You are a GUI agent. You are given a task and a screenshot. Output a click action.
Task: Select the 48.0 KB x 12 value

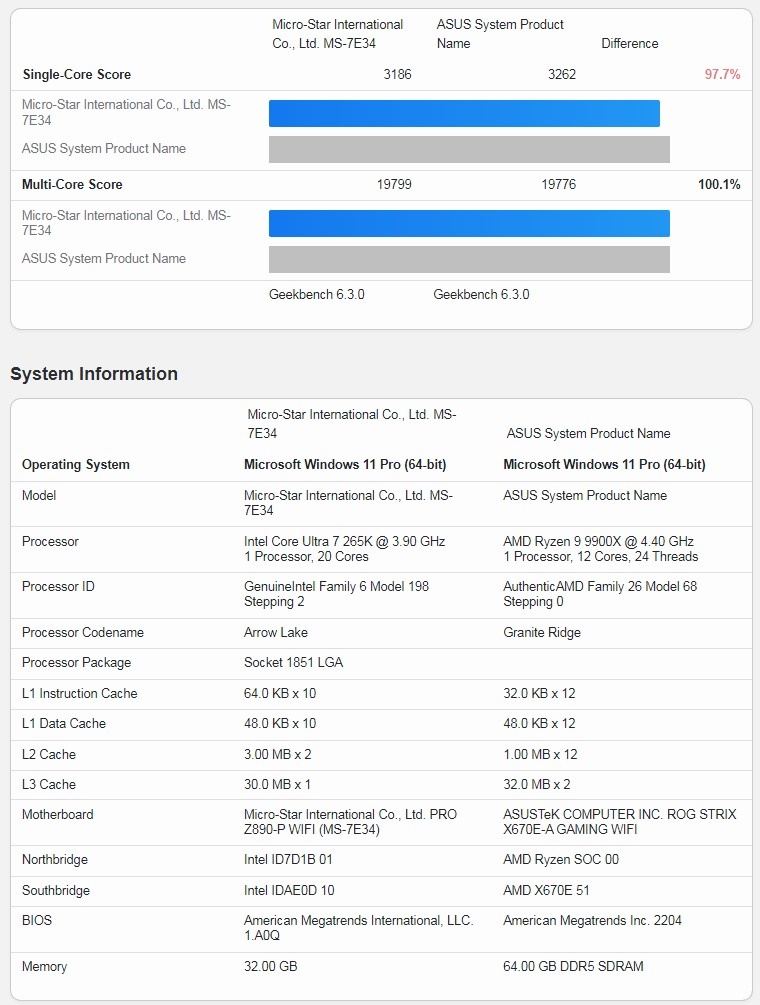540,724
